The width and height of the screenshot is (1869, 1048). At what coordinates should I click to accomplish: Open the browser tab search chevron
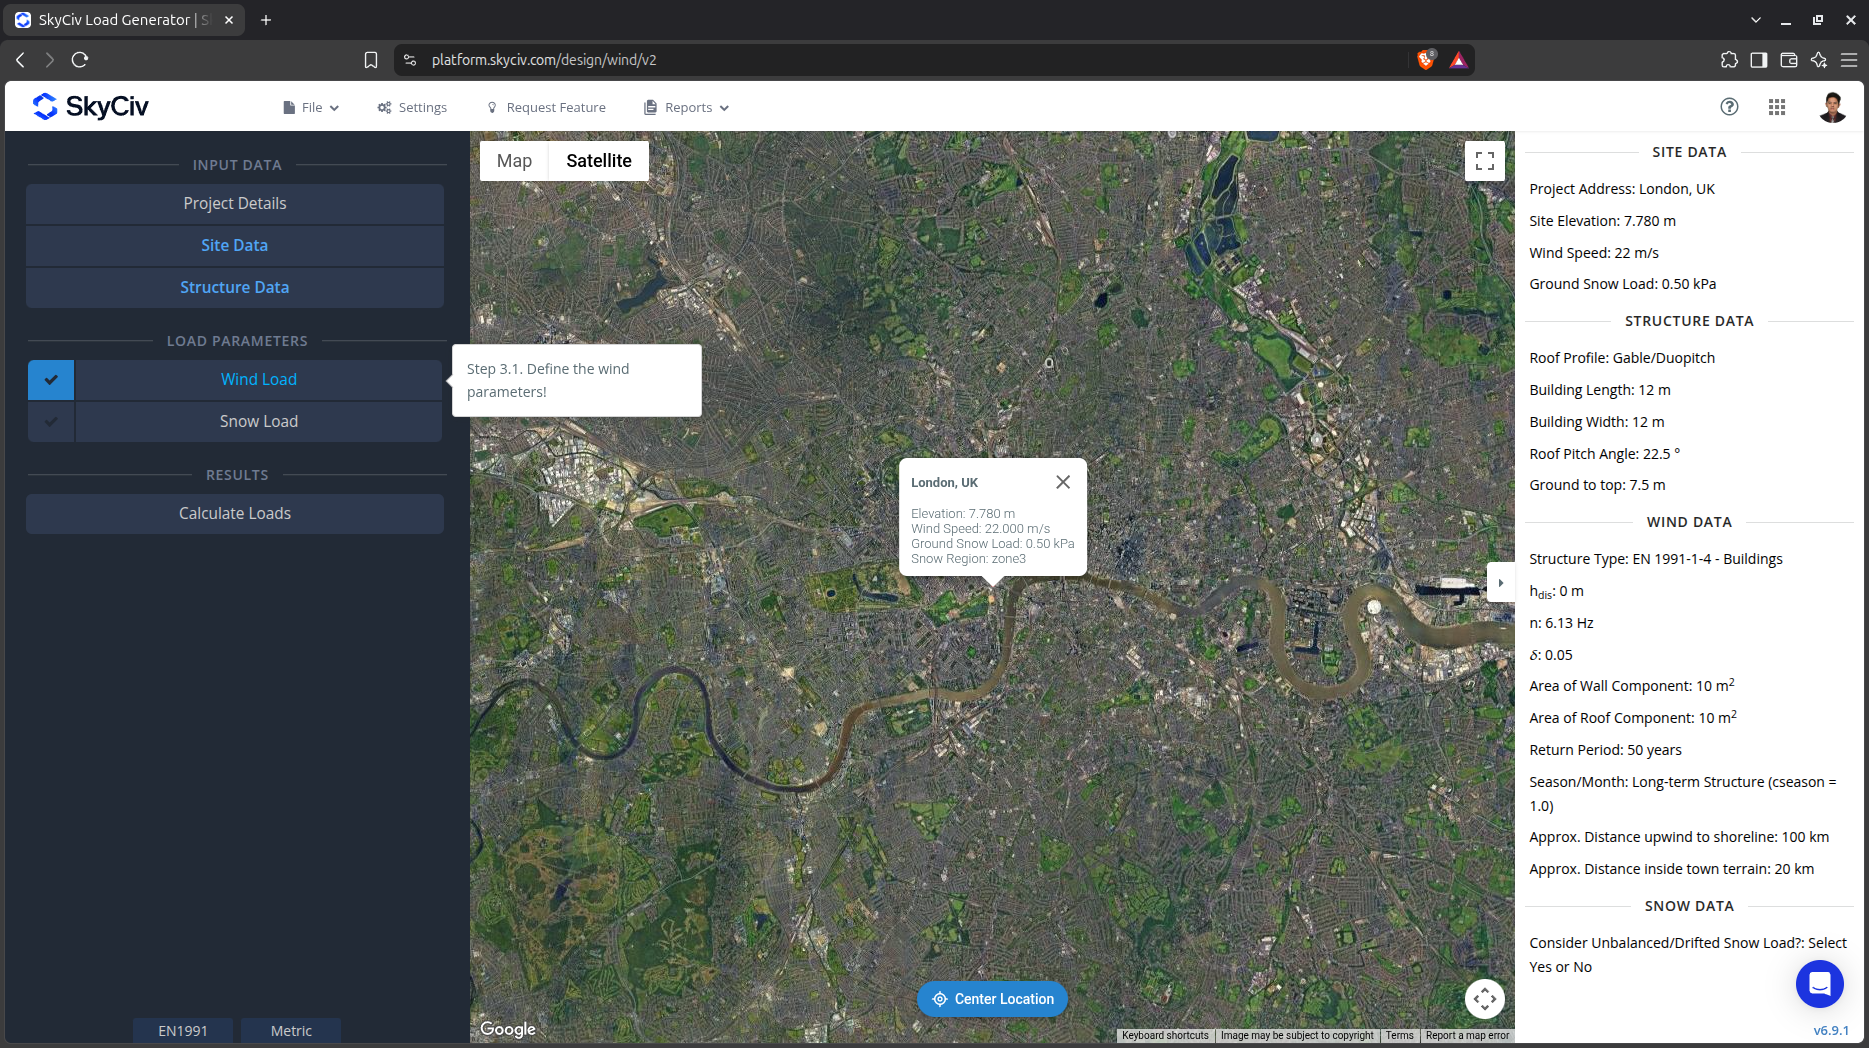pos(1756,20)
